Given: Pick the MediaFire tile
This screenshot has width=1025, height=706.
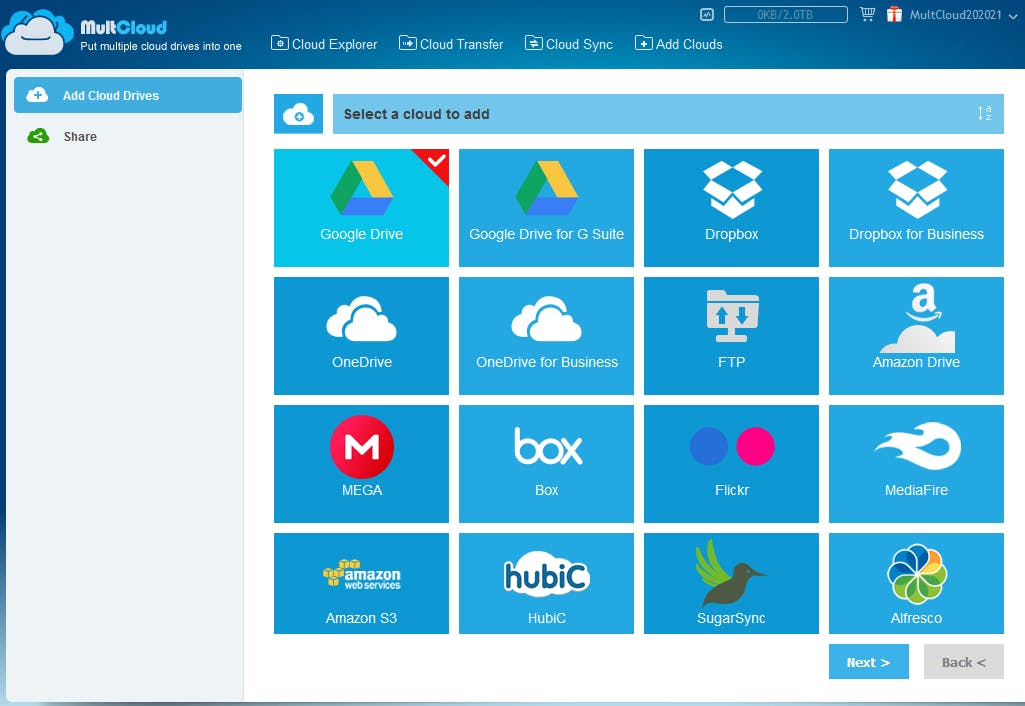Looking at the screenshot, I should (916, 464).
